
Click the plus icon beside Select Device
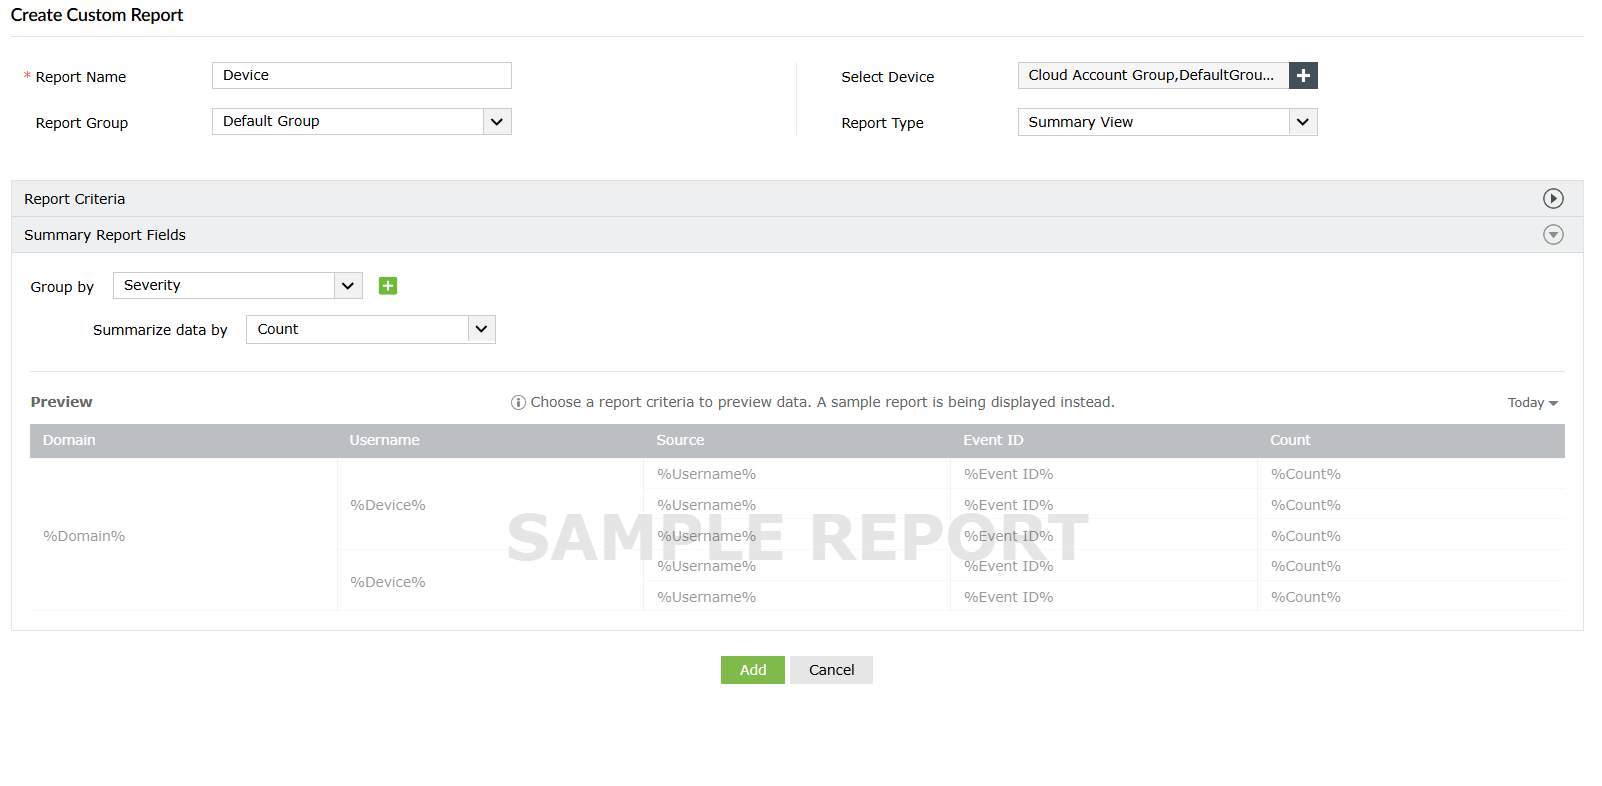pyautogui.click(x=1303, y=76)
